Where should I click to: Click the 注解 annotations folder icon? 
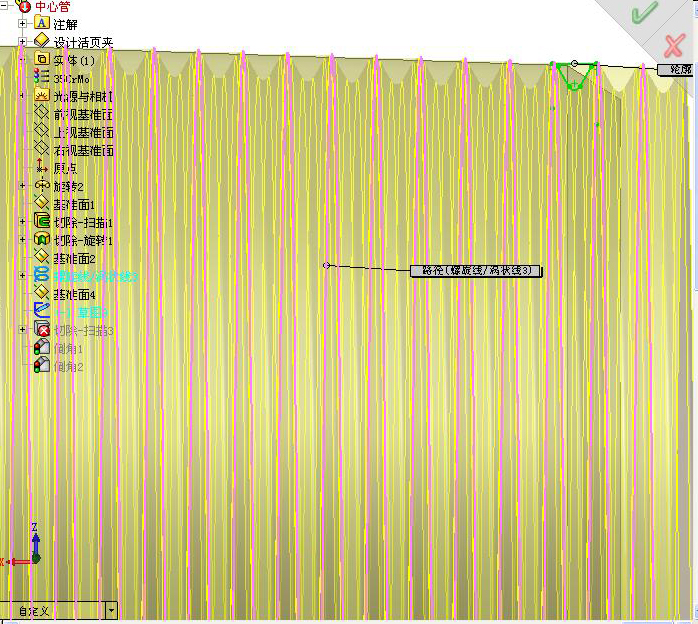(x=41, y=23)
